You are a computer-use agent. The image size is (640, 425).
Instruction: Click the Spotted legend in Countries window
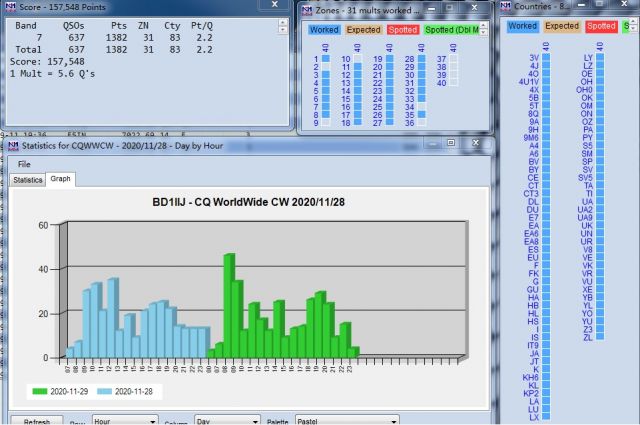[x=601, y=26]
